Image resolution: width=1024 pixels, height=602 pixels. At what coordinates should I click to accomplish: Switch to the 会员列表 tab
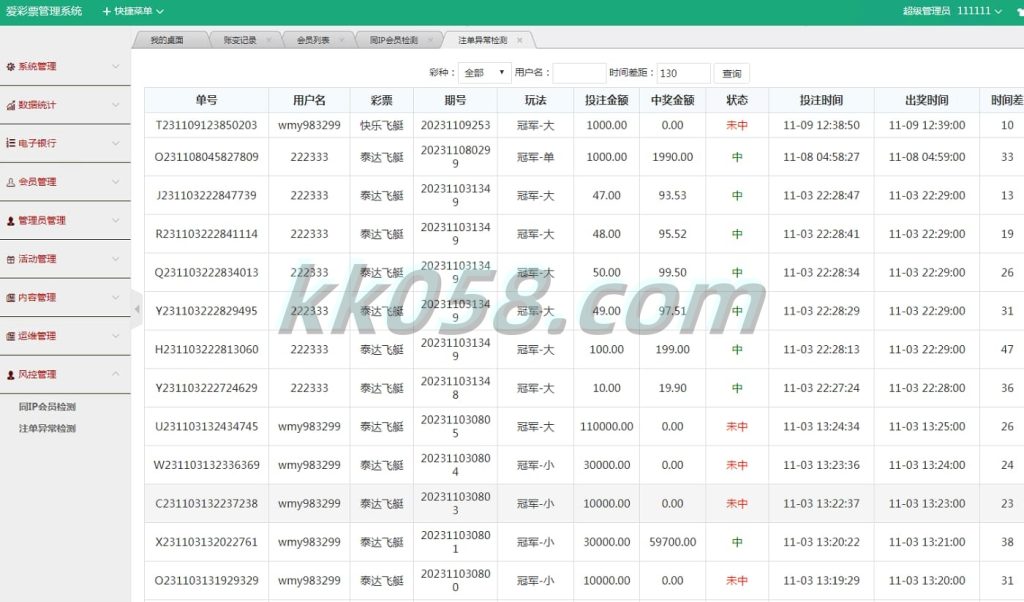tap(313, 40)
